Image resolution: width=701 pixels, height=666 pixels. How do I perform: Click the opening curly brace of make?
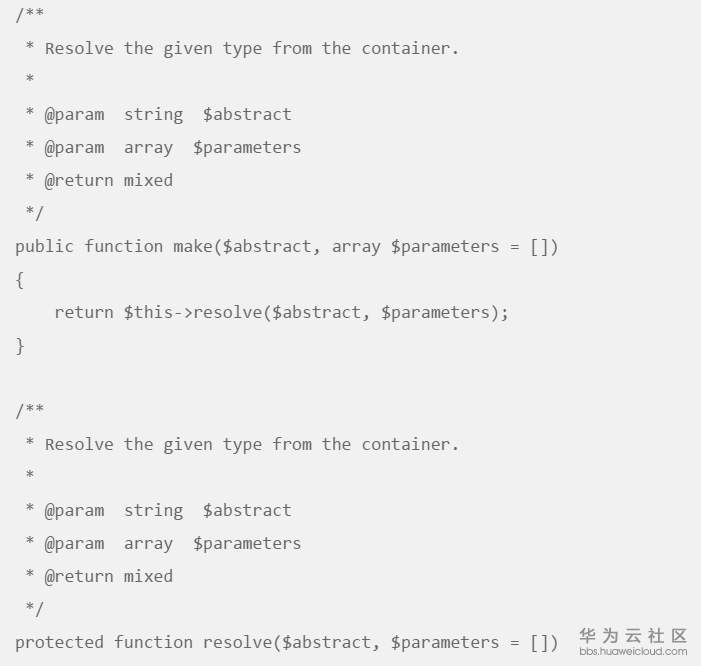(20, 279)
